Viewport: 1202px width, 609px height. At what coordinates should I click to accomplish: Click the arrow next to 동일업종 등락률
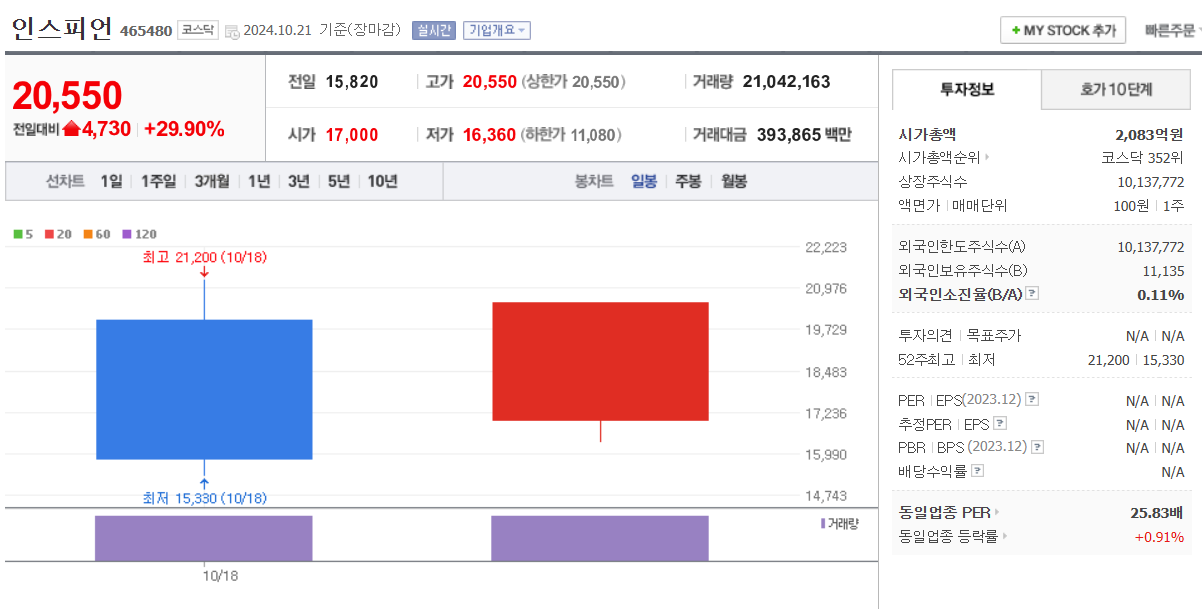click(1004, 537)
